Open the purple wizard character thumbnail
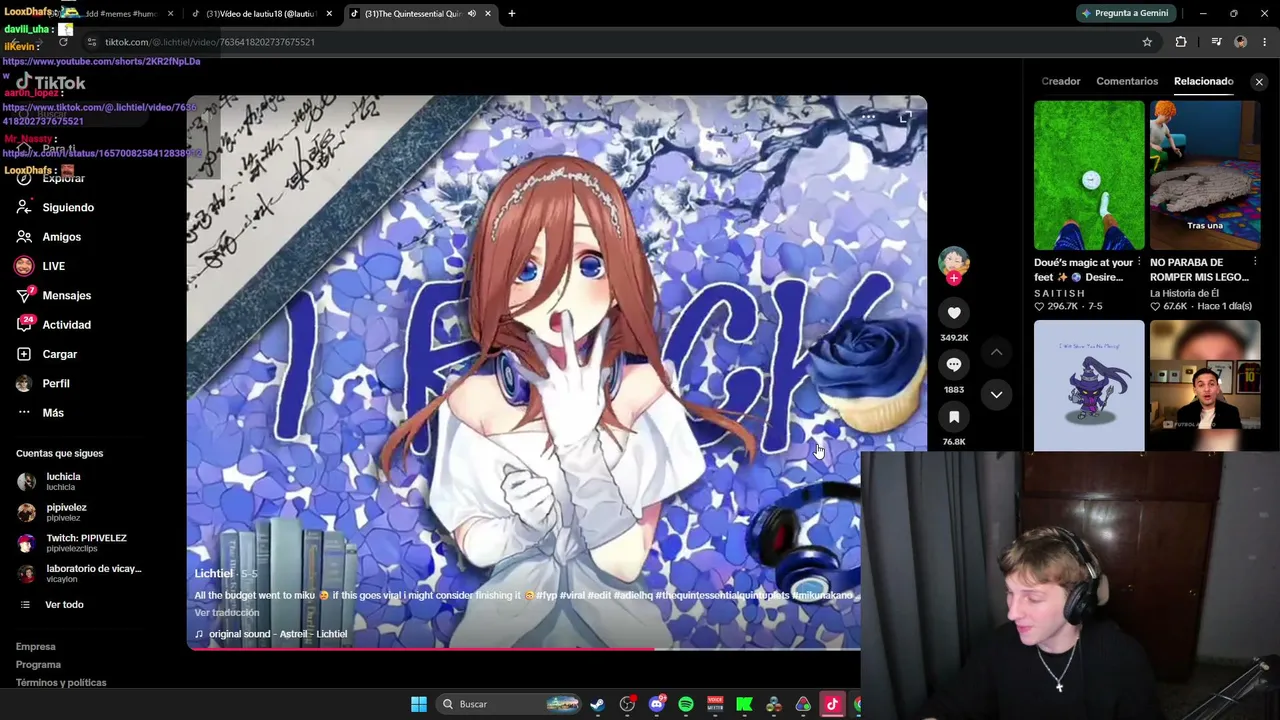This screenshot has height=720, width=1280. pos(1089,386)
